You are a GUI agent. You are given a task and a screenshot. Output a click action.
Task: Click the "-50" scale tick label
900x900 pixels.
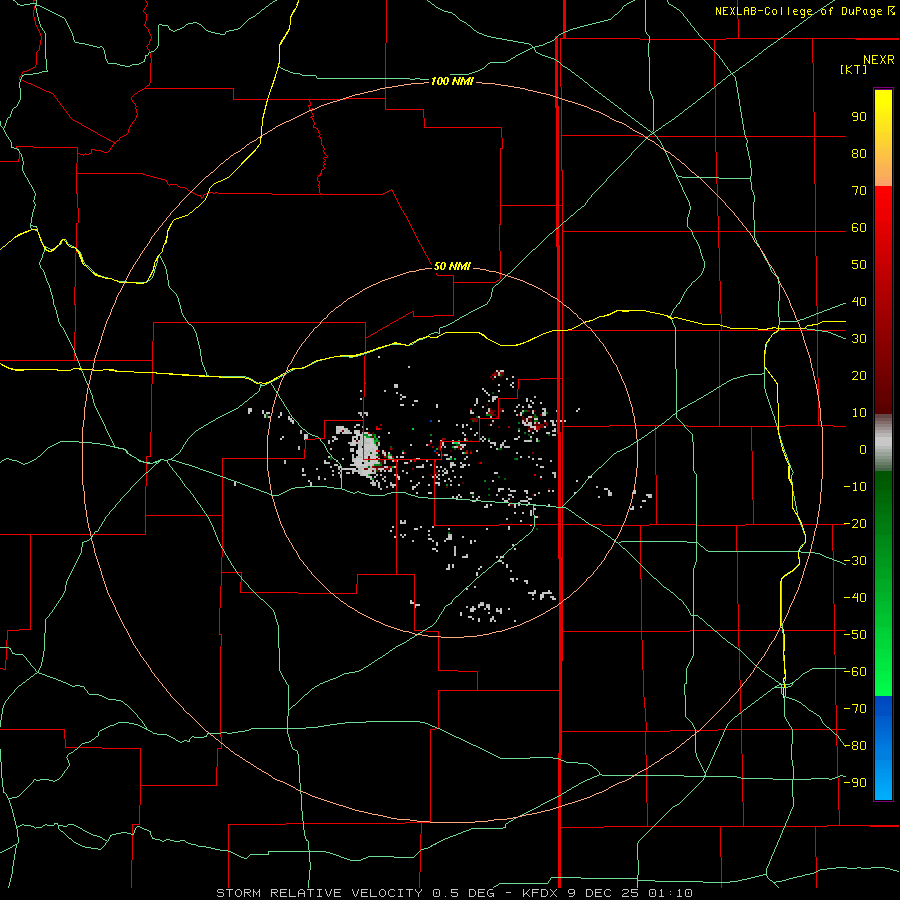855,635
